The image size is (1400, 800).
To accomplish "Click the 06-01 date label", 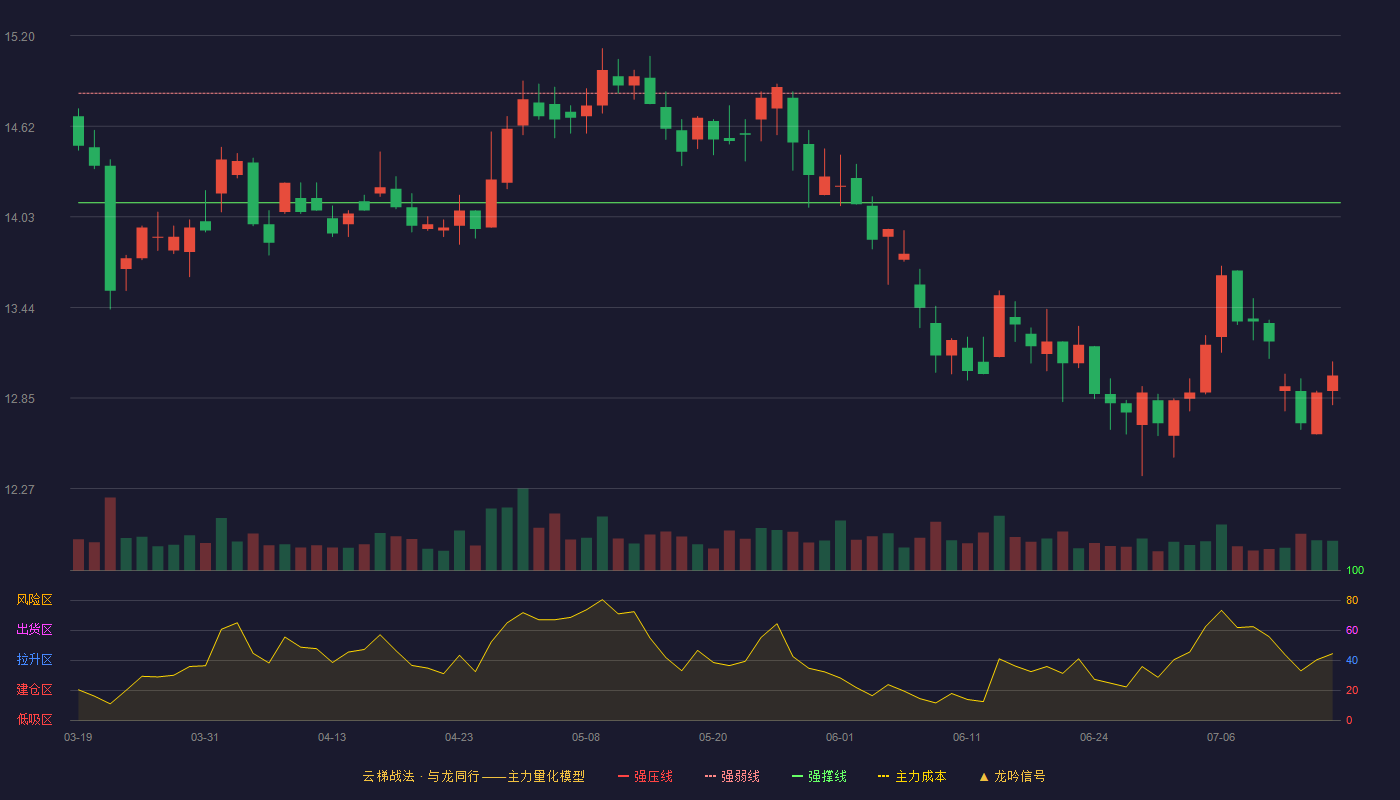I will 840,737.
